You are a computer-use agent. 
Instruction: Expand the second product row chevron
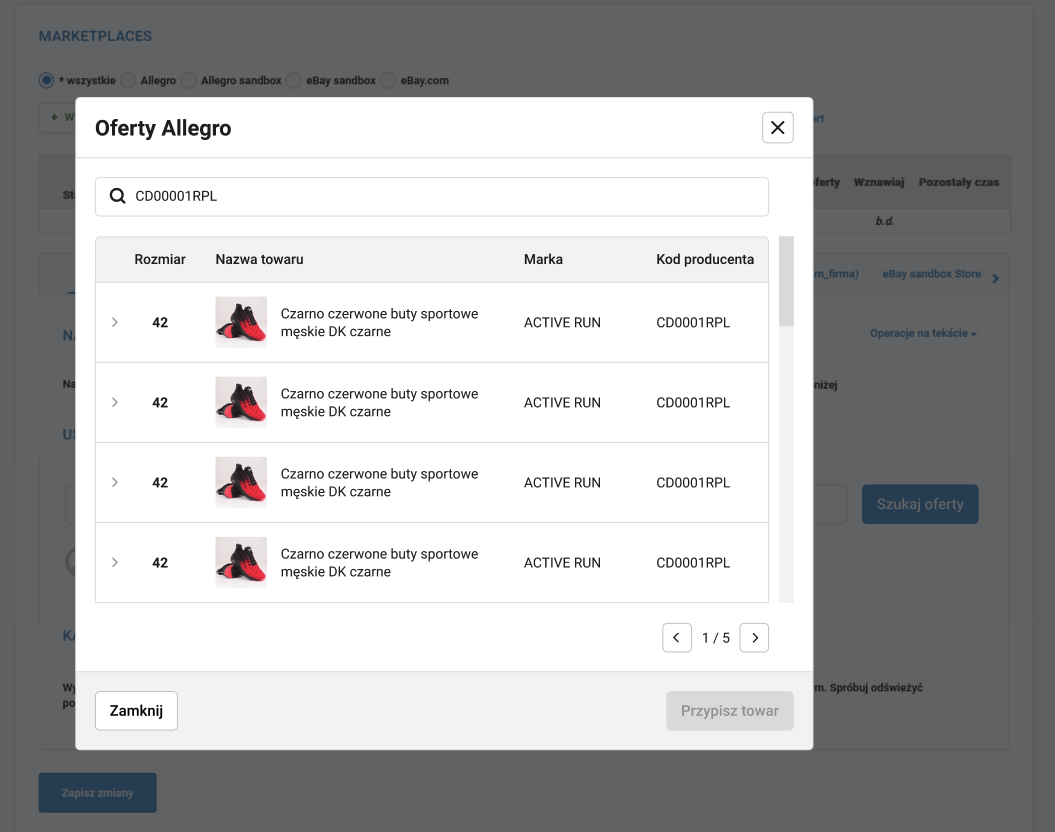pos(115,402)
